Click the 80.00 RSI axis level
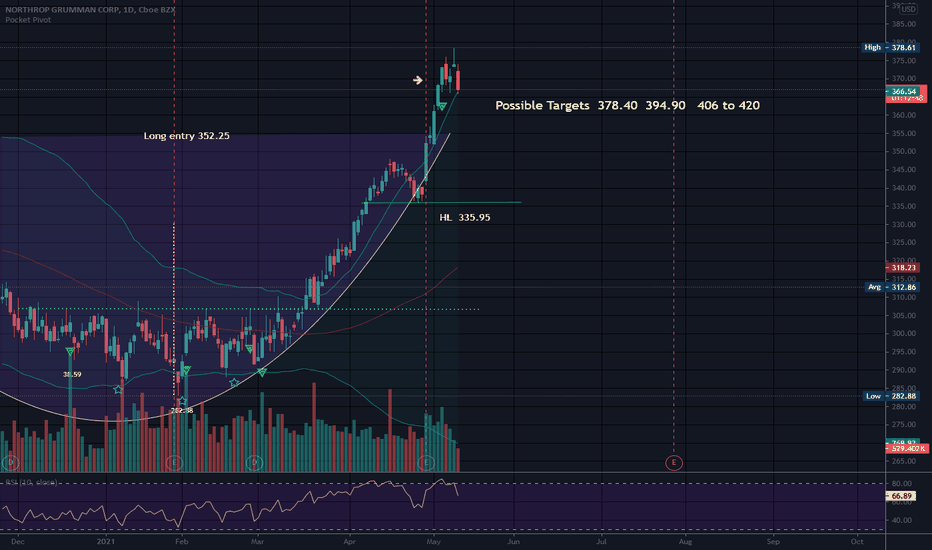932x550 pixels. click(x=902, y=484)
